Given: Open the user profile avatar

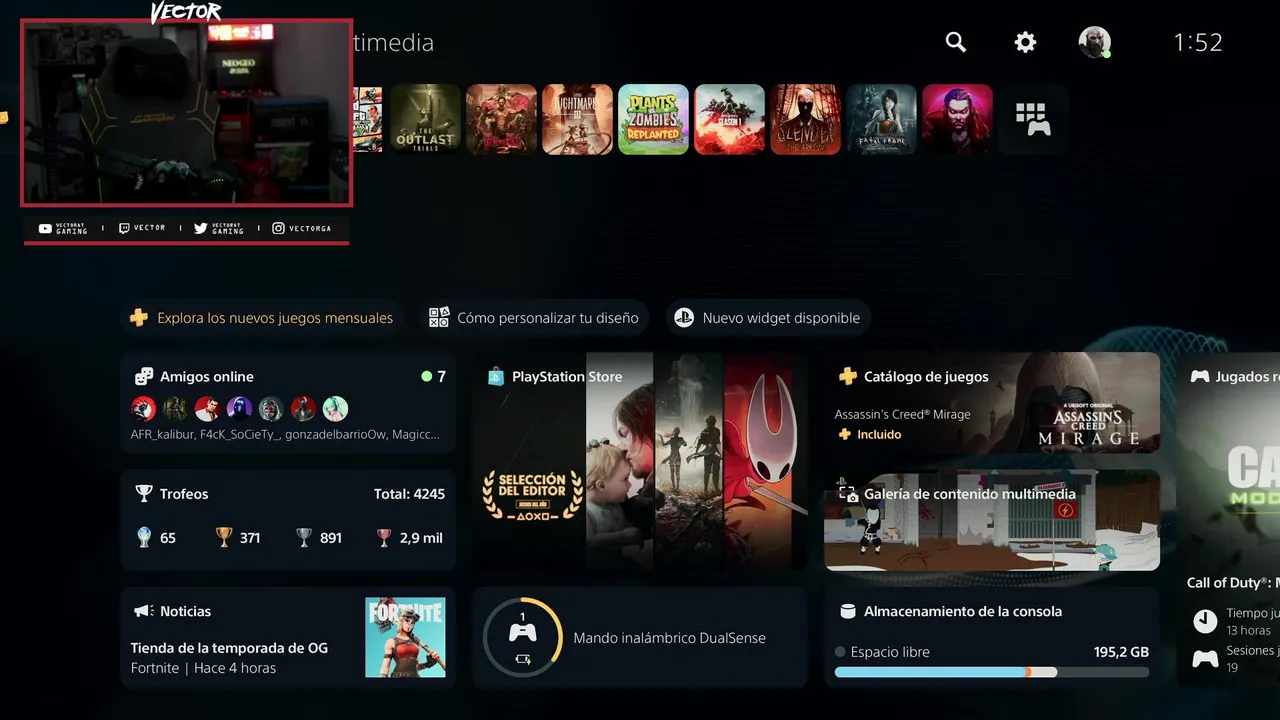Looking at the screenshot, I should point(1094,42).
